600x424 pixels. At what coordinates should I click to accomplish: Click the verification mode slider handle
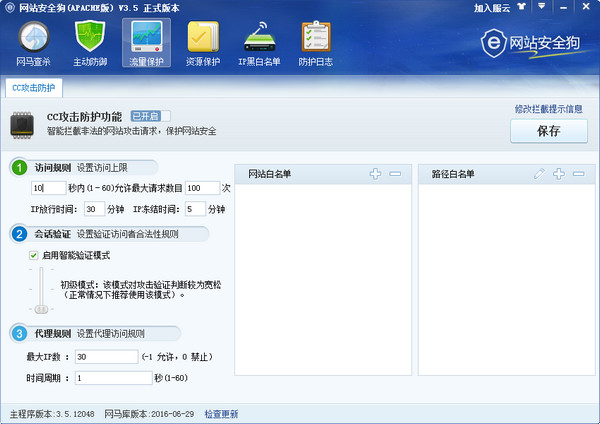[41, 309]
